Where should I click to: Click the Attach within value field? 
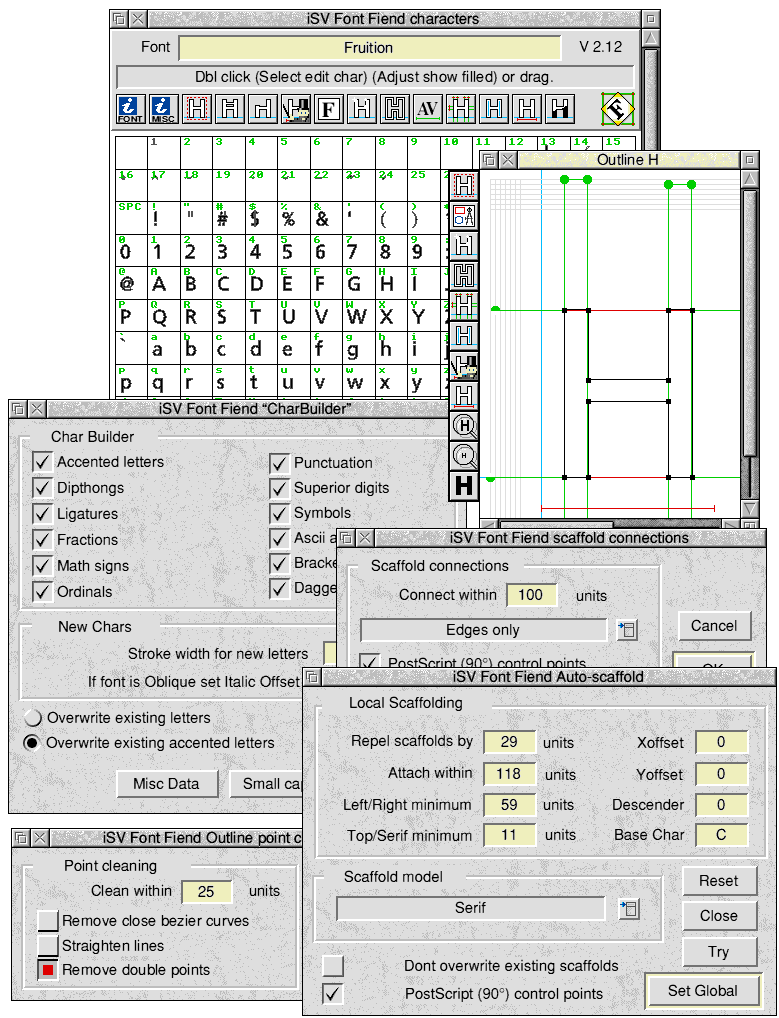coord(510,774)
